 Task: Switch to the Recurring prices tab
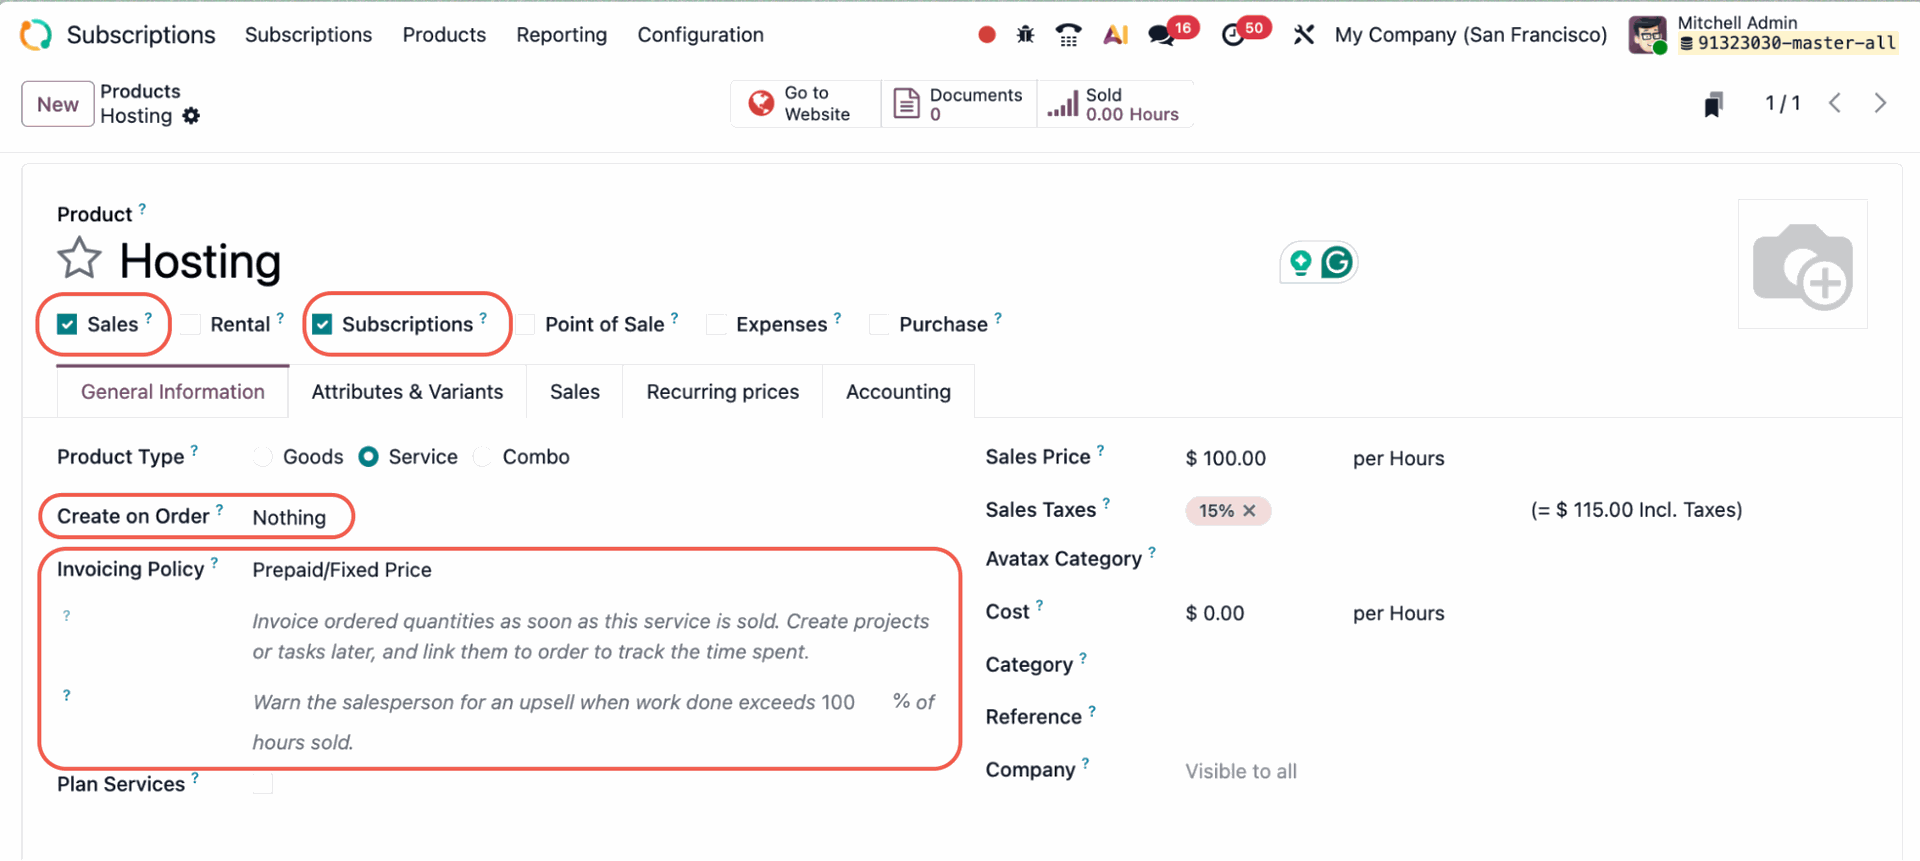pyautogui.click(x=722, y=392)
